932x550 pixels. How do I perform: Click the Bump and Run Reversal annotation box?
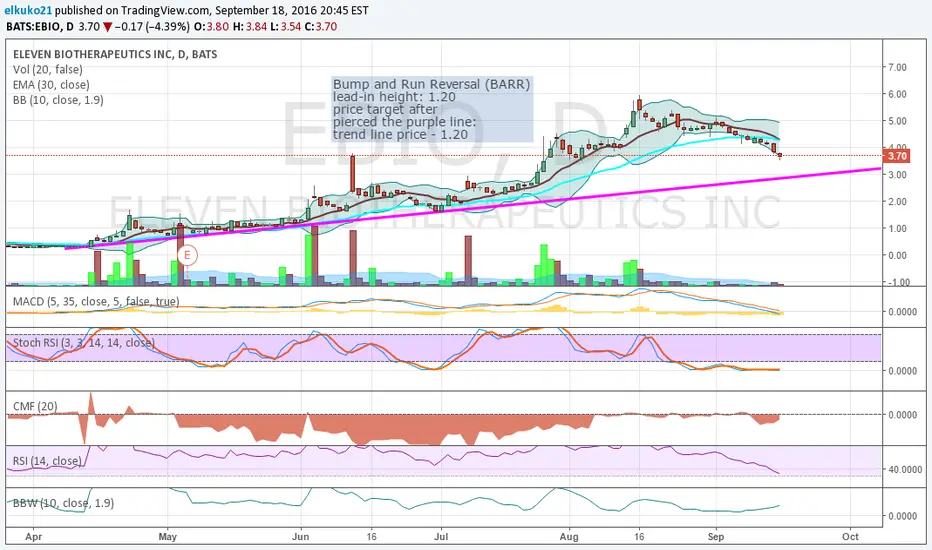432,109
